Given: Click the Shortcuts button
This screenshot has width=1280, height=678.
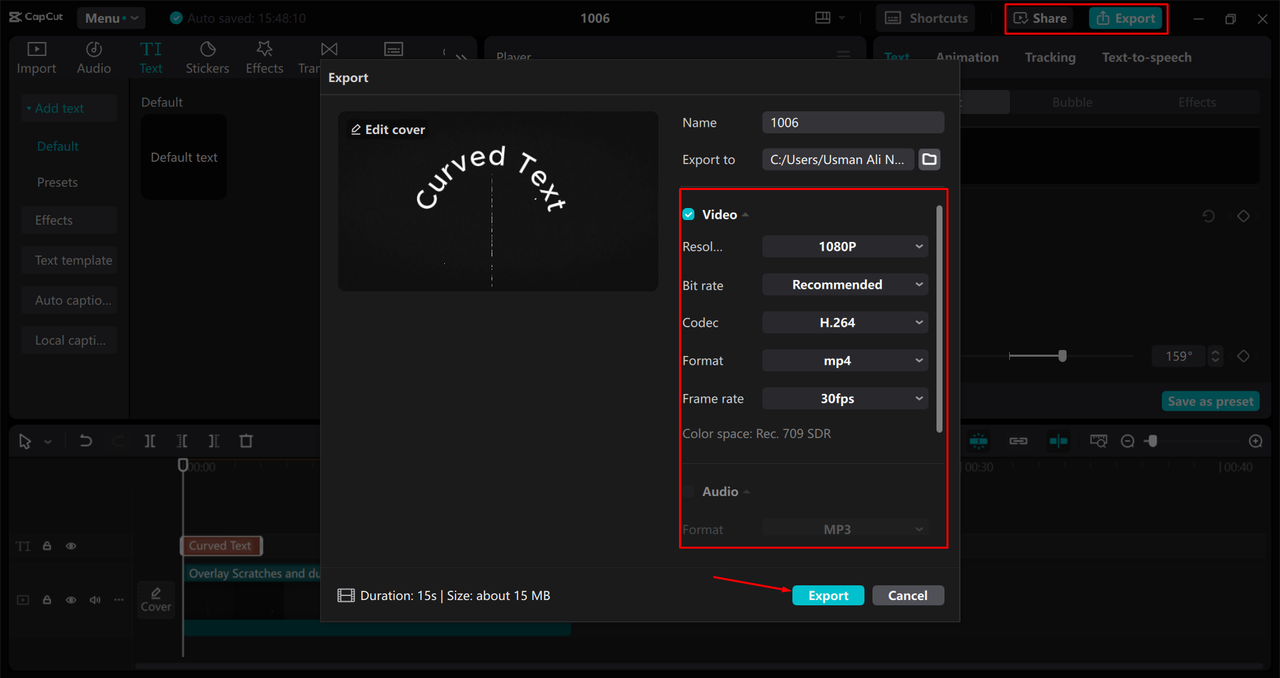Looking at the screenshot, I should point(927,18).
